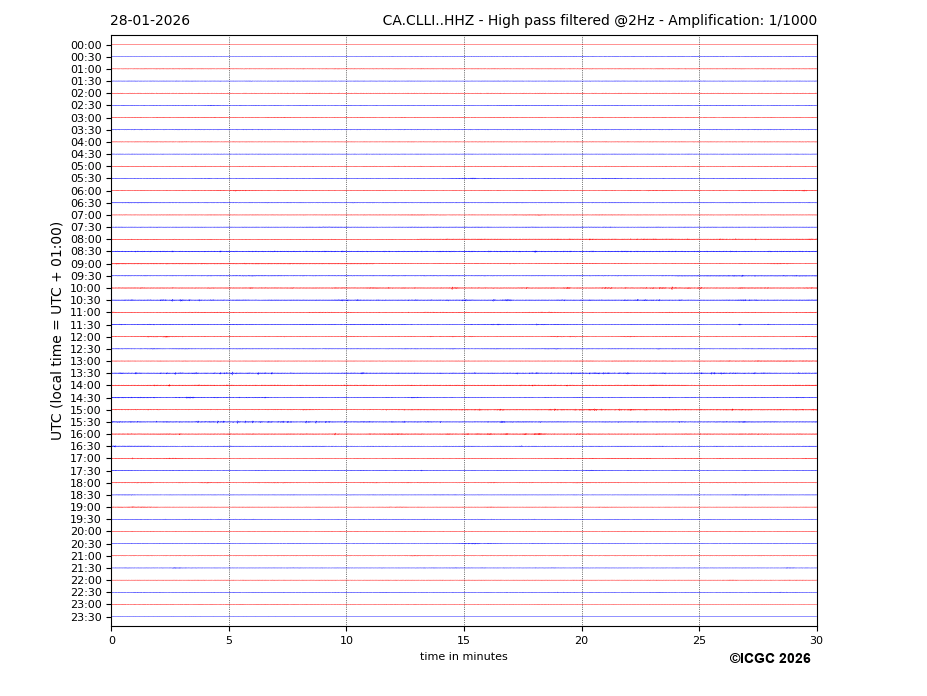Click the 06:00 time label

86,191
